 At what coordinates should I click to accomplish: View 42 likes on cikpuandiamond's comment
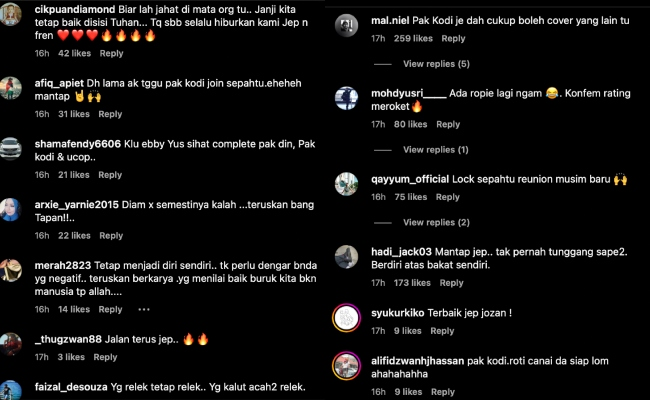[x=74, y=53]
